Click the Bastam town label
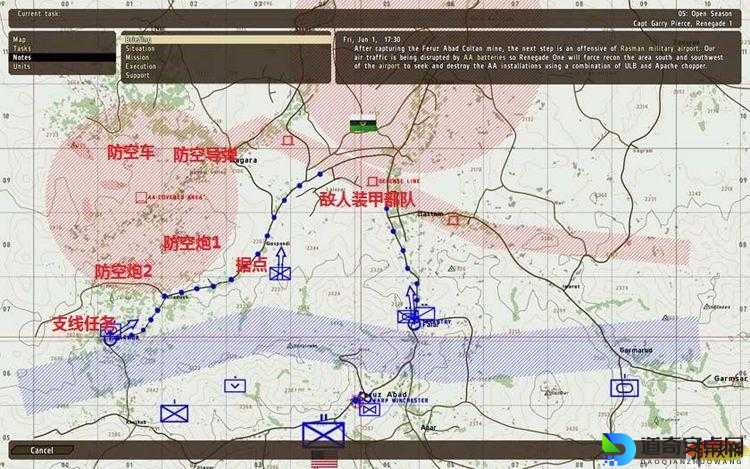The height and width of the screenshot is (469, 750). pyautogui.click(x=430, y=214)
